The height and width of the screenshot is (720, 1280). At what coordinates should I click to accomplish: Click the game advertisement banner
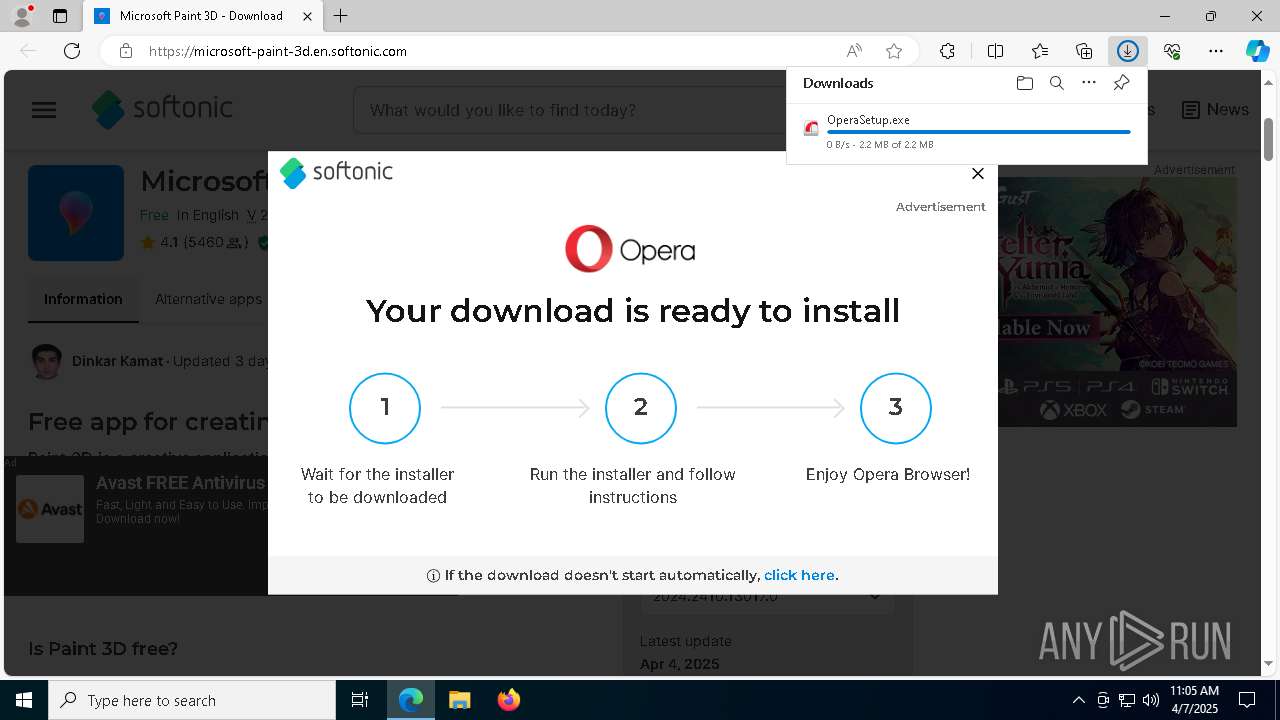(1117, 302)
